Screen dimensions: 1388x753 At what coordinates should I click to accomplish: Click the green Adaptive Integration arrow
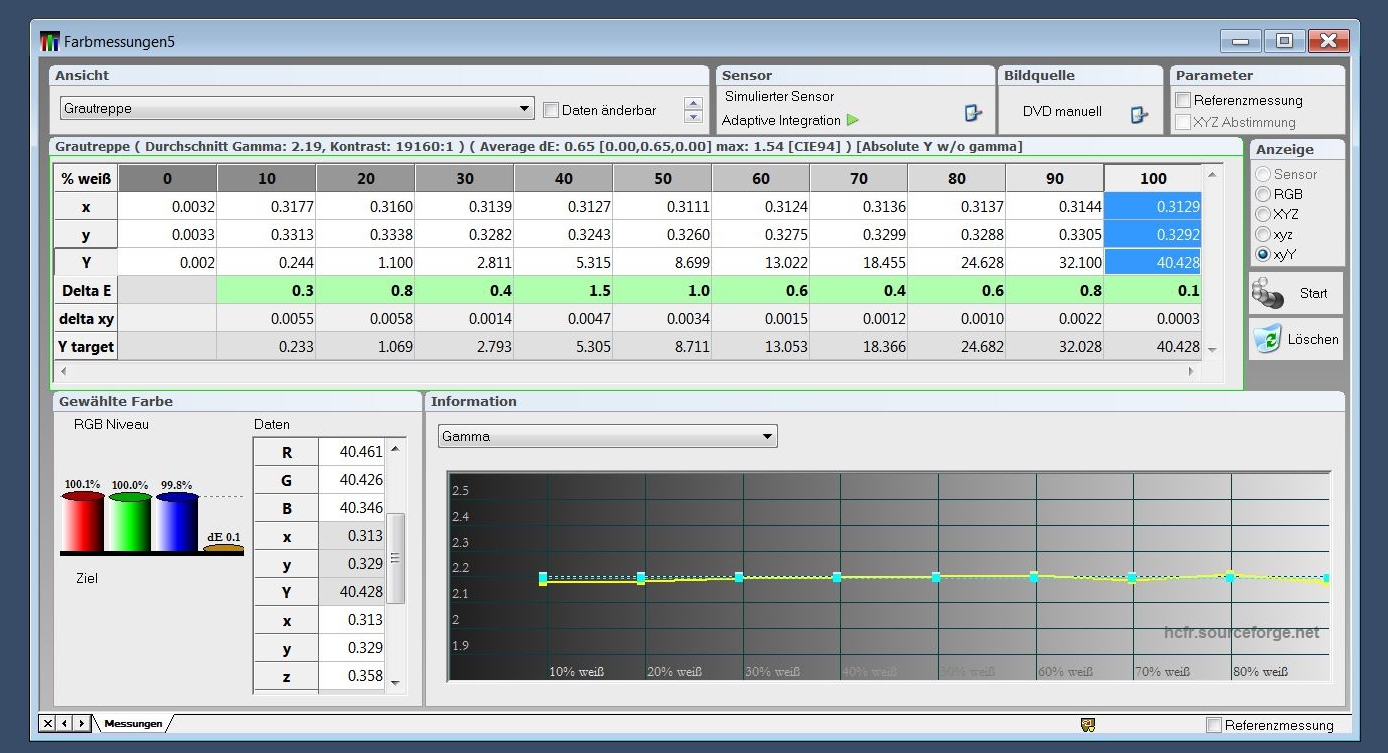click(853, 120)
